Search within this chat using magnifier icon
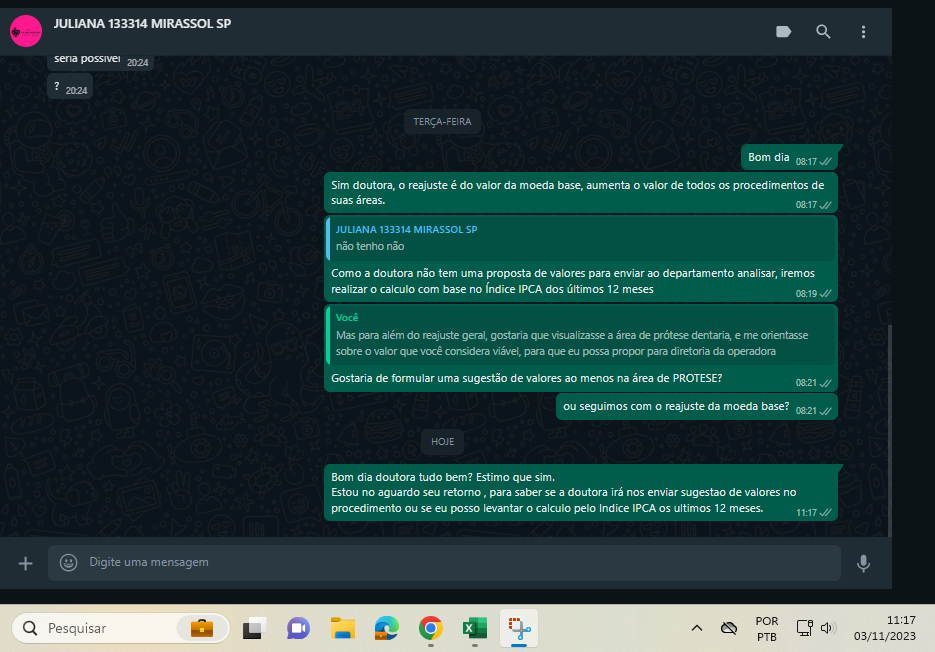Image resolution: width=935 pixels, height=652 pixels. point(823,32)
